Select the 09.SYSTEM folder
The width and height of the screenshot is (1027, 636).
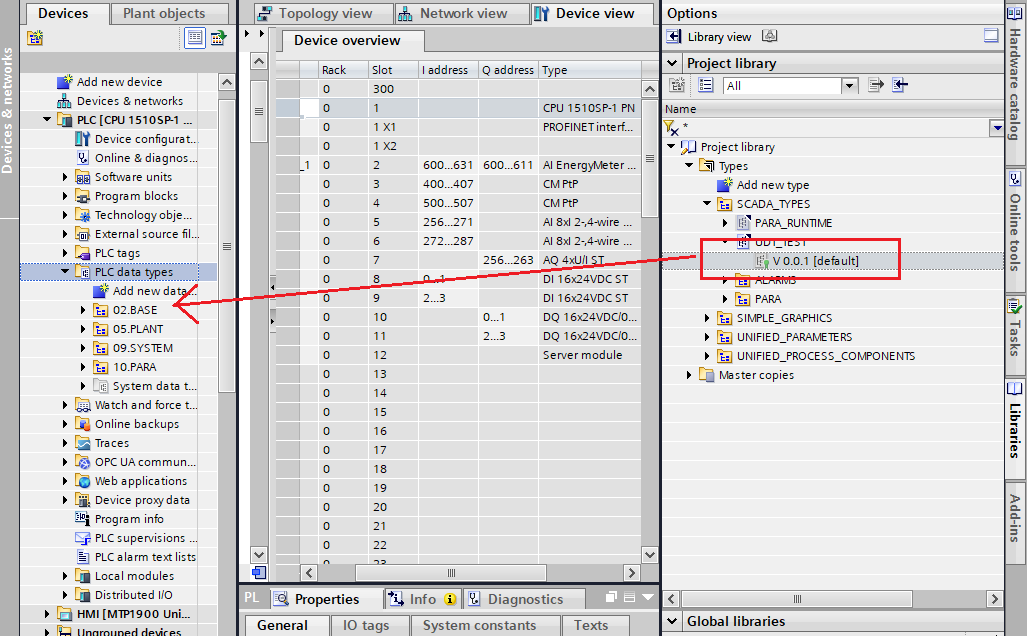[143, 348]
